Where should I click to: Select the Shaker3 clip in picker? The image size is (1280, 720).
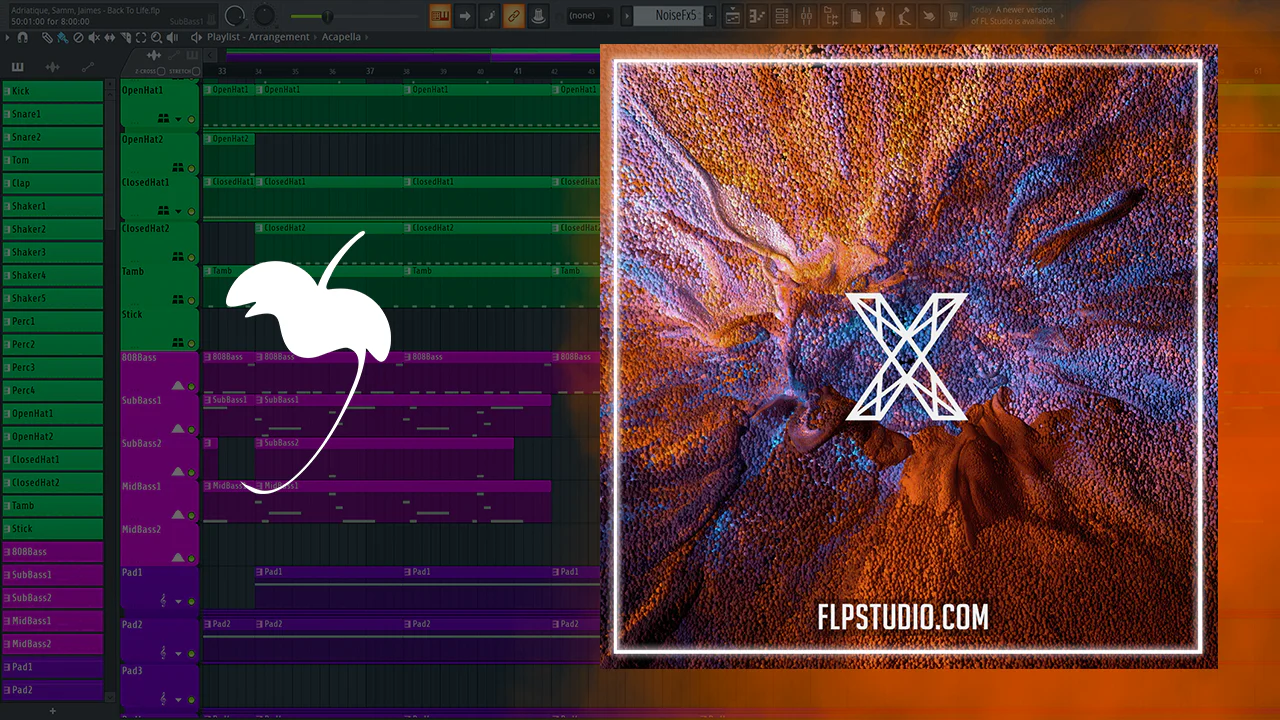pyautogui.click(x=53, y=252)
